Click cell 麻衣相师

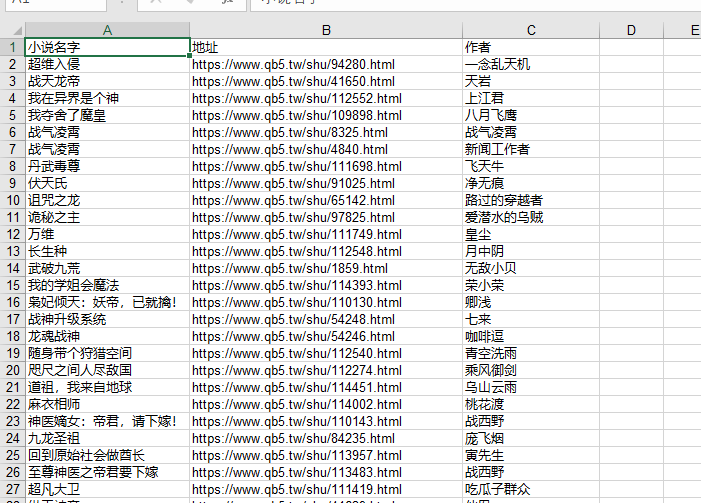pos(108,404)
